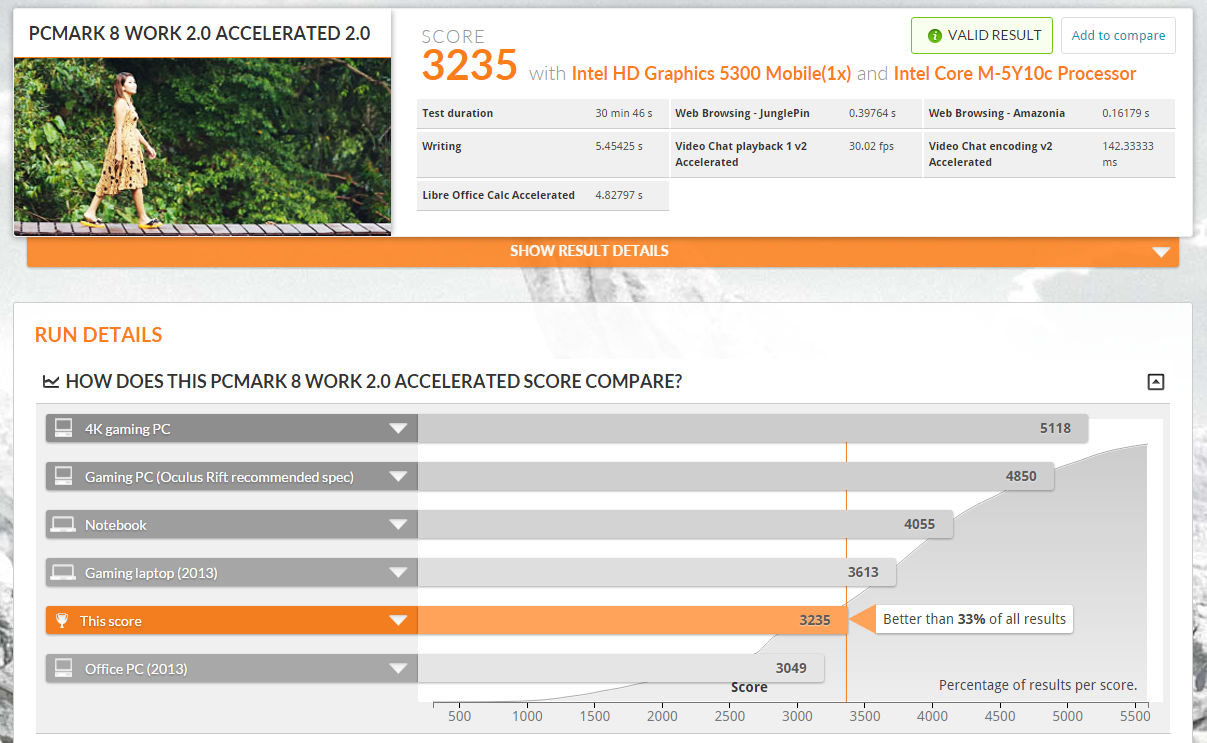Expand the Gaming PC (Oculus Rift) dropdown arrow
The height and width of the screenshot is (743, 1207).
click(399, 477)
